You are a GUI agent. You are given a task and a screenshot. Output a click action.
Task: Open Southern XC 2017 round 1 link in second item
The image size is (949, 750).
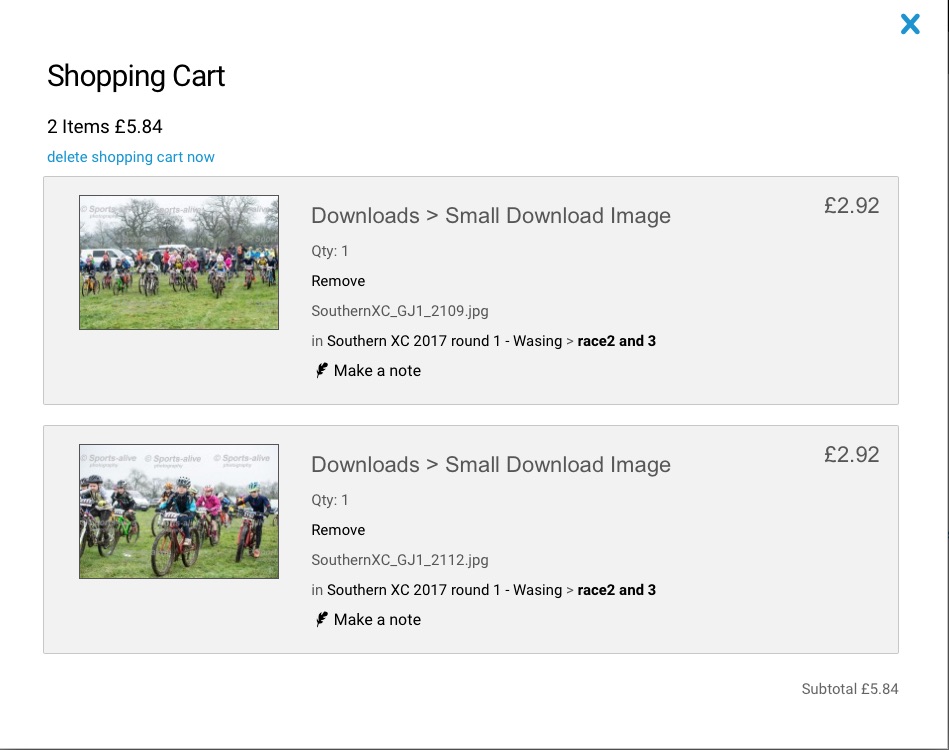tap(444, 590)
